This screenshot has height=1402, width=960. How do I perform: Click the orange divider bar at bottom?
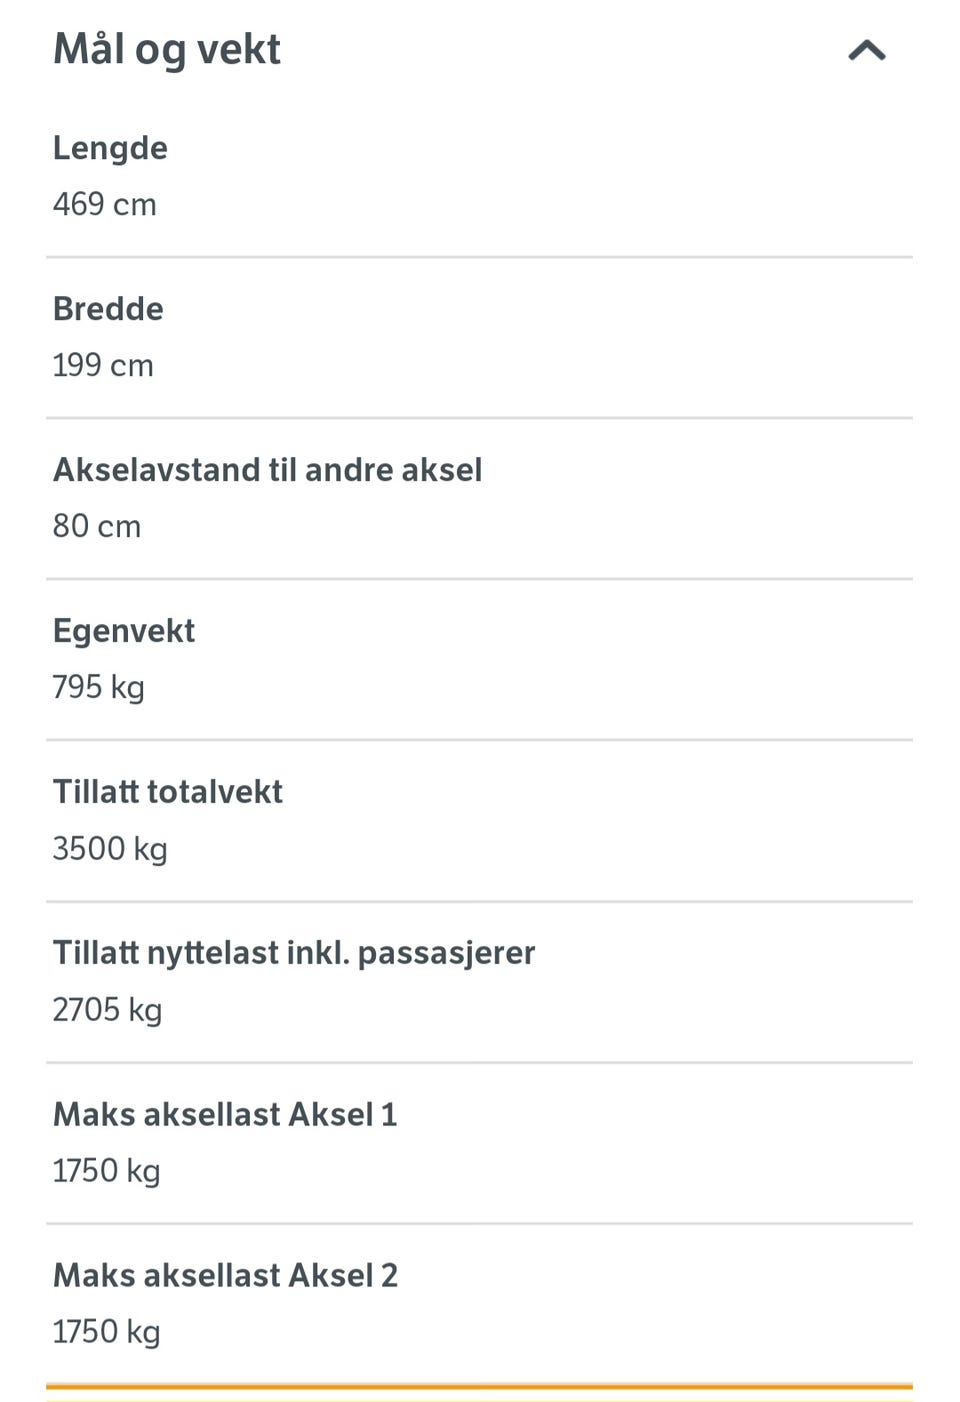point(479,1387)
